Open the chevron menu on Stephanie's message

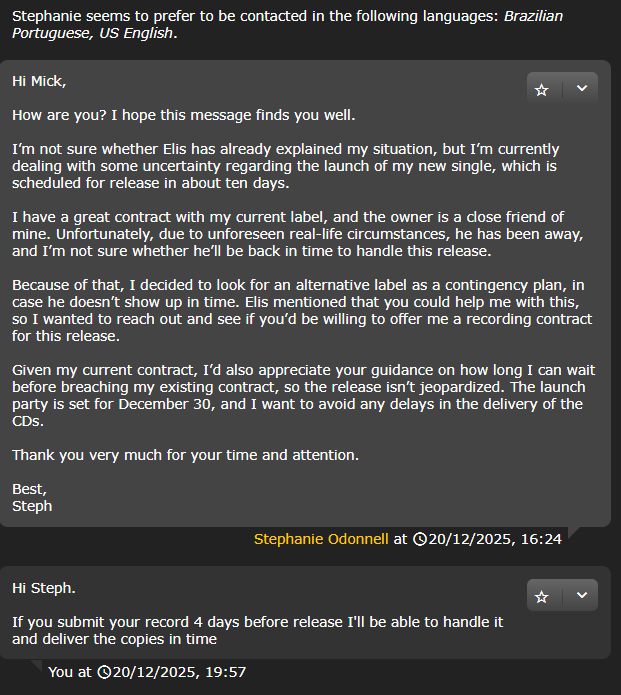click(x=582, y=88)
